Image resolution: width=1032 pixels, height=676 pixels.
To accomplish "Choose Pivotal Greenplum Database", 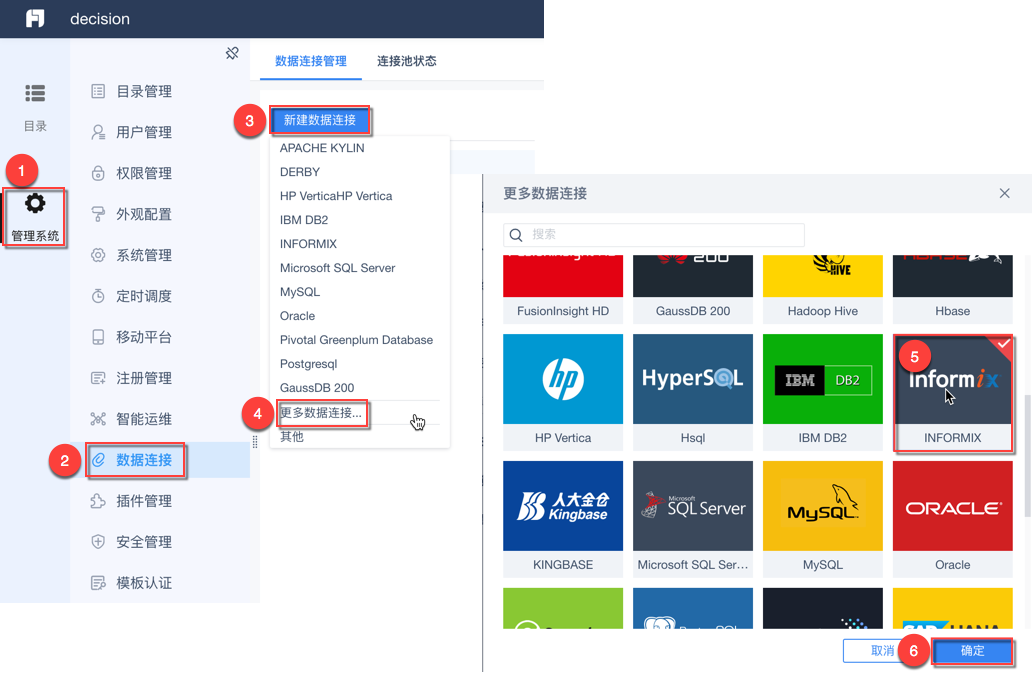I will coord(356,340).
